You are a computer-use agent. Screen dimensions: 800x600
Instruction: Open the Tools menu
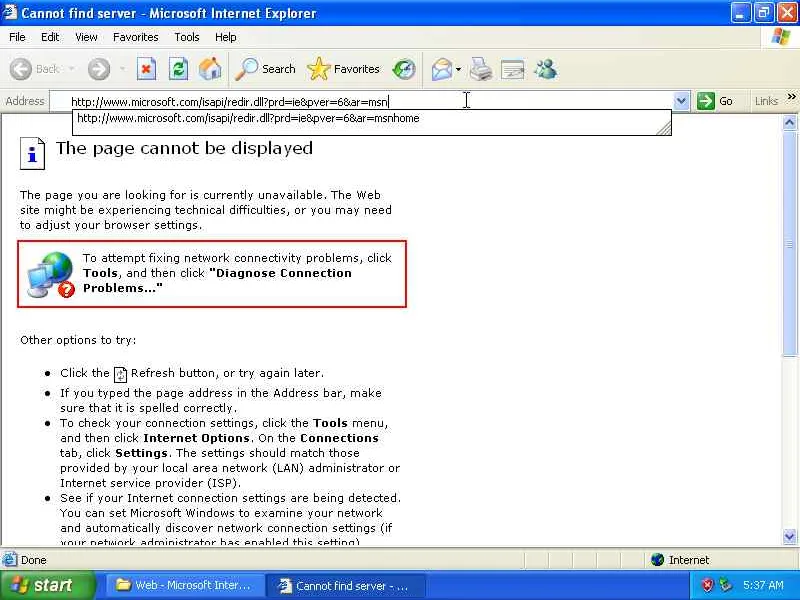187,37
